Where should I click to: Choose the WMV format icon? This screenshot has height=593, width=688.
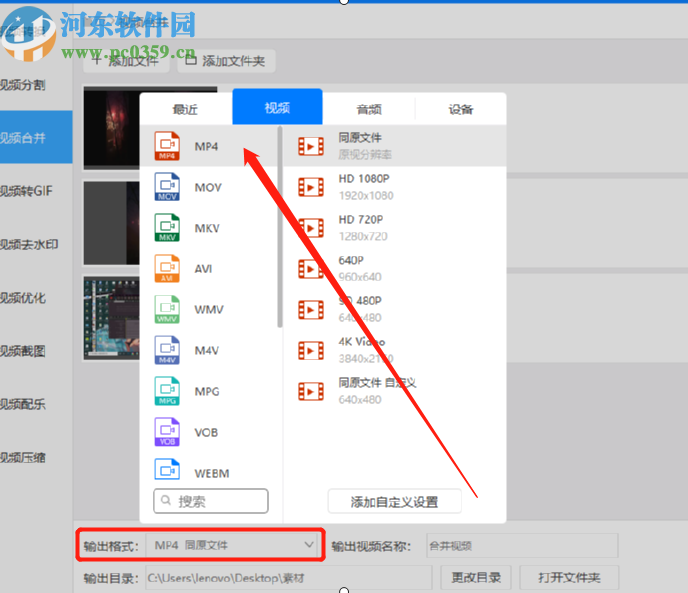coord(167,309)
